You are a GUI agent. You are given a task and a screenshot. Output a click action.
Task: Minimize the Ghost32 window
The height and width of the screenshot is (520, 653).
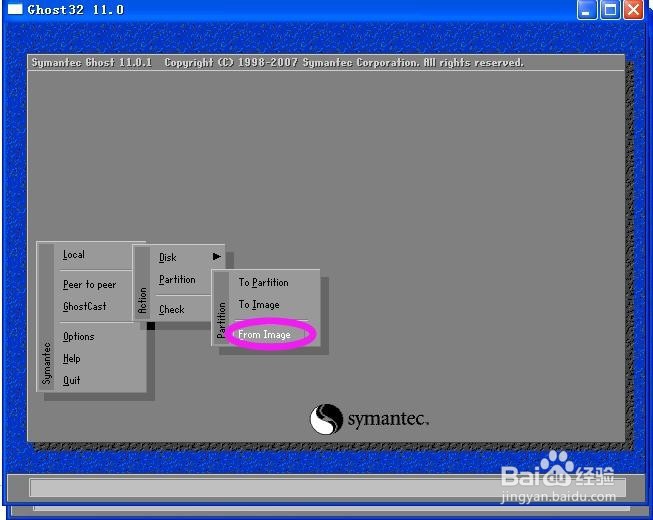pyautogui.click(x=586, y=10)
